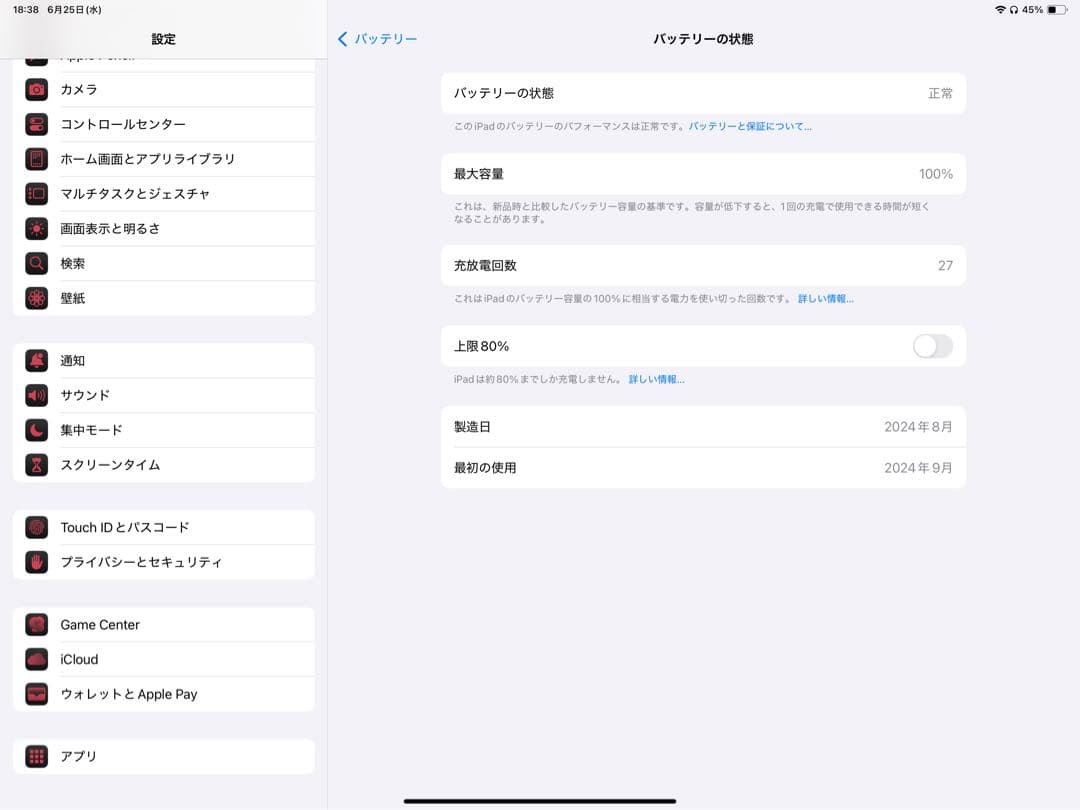Open the 画面表示と明るさ icon
The width and height of the screenshot is (1080, 810).
click(37, 228)
